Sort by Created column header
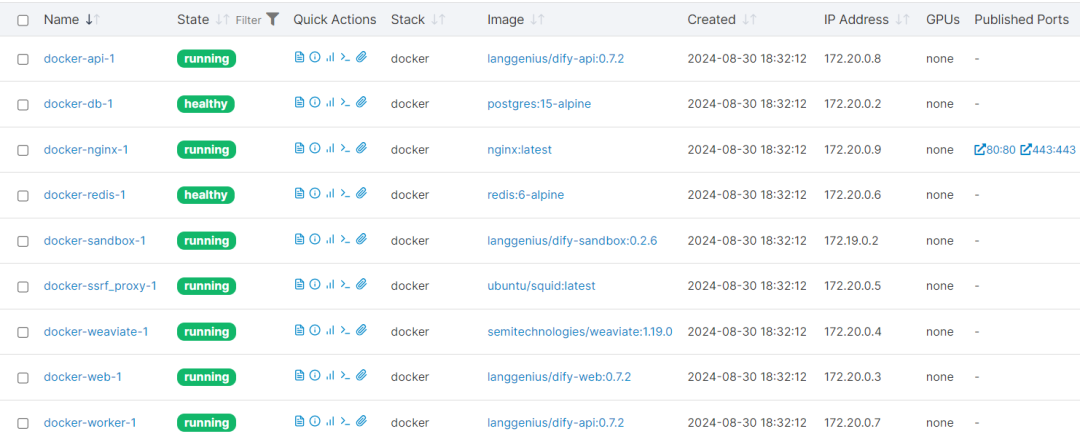Viewport: 1080px width, 442px height. [x=711, y=19]
